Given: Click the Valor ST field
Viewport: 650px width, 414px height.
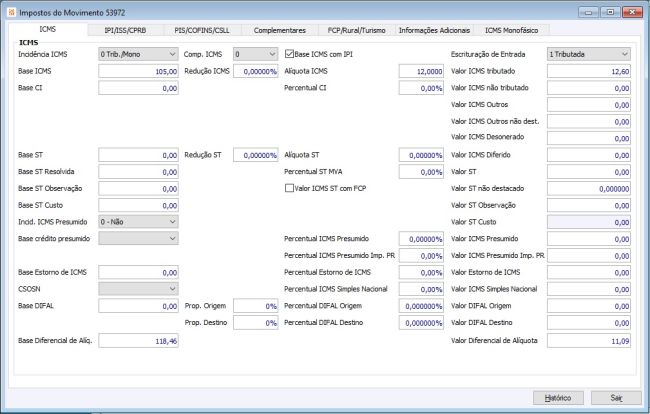Looking at the screenshot, I should (x=589, y=172).
